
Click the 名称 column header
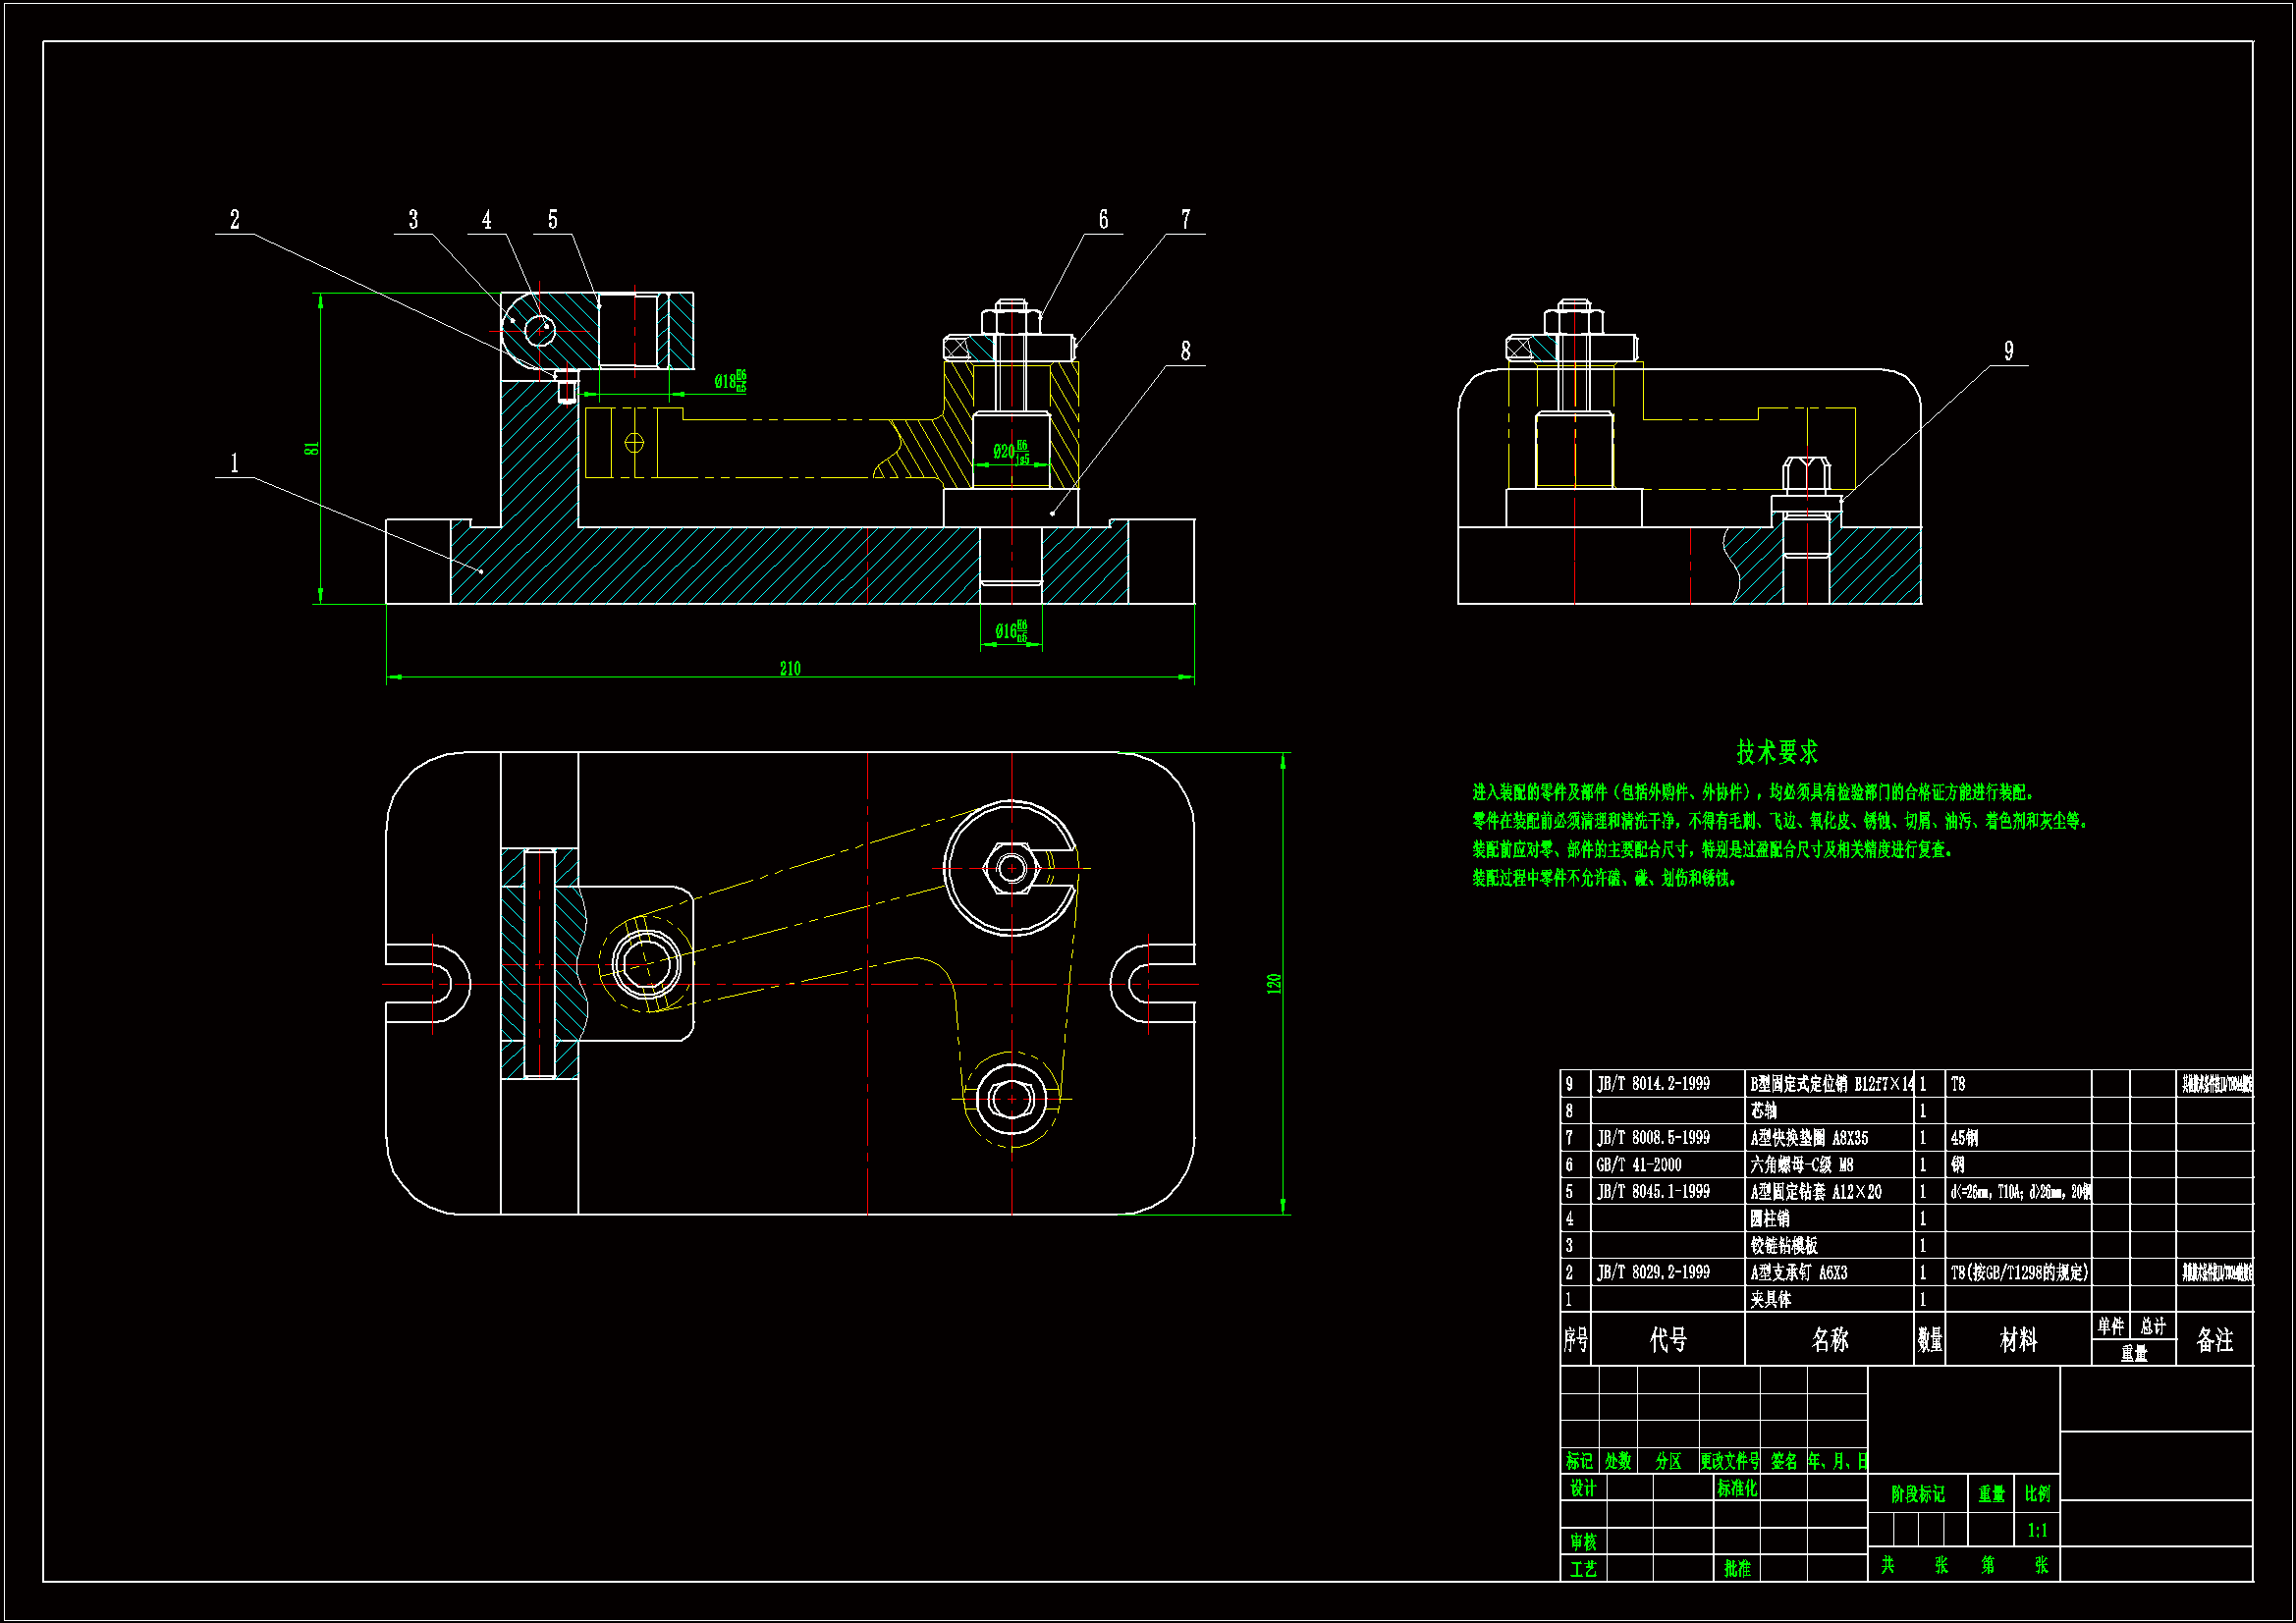click(x=1829, y=1340)
